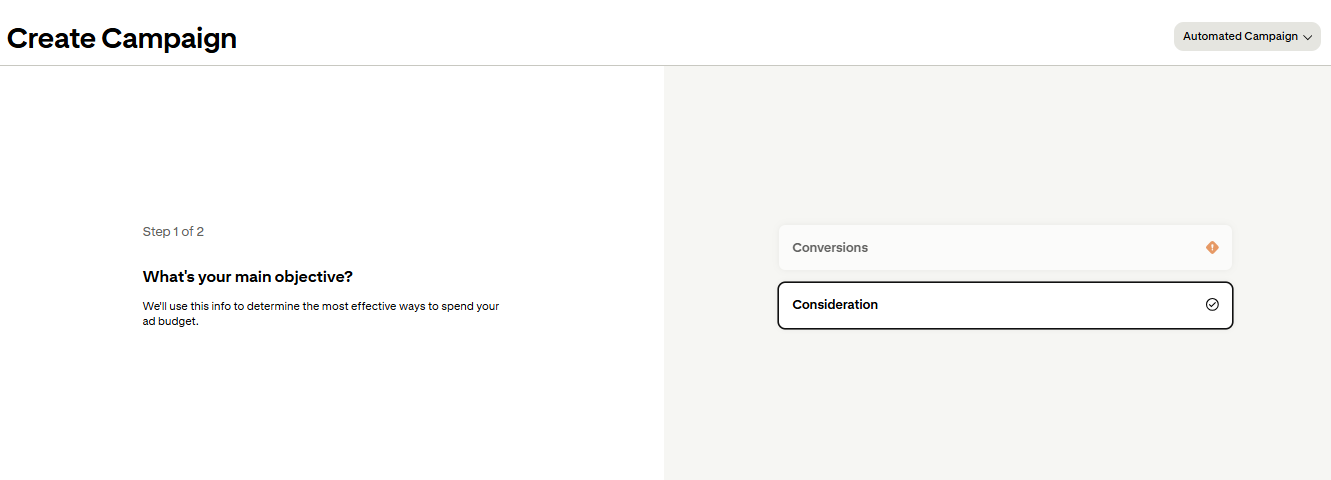Click the ad budget description text

point(321,313)
